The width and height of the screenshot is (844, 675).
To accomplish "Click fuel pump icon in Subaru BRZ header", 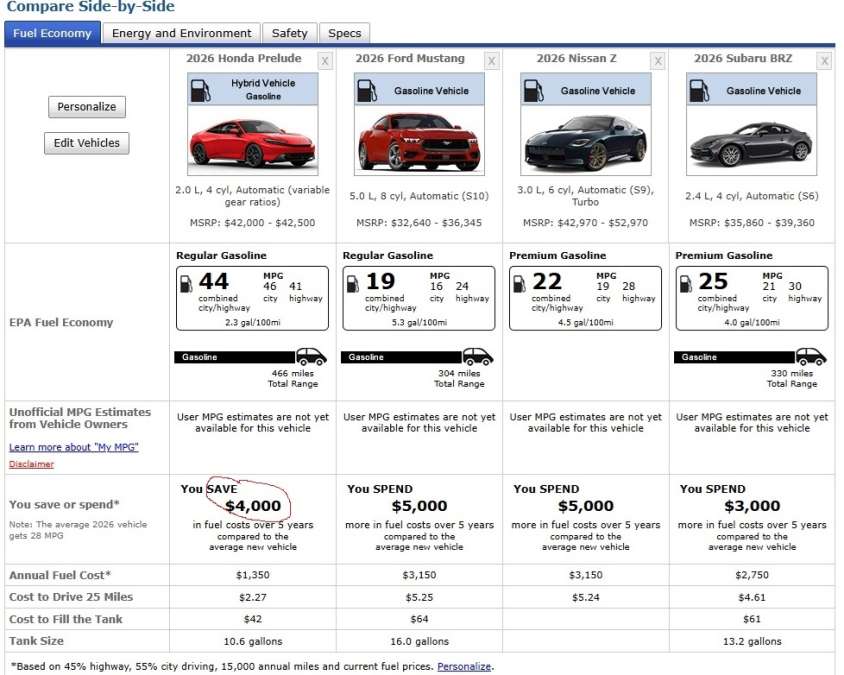I will pyautogui.click(x=699, y=90).
